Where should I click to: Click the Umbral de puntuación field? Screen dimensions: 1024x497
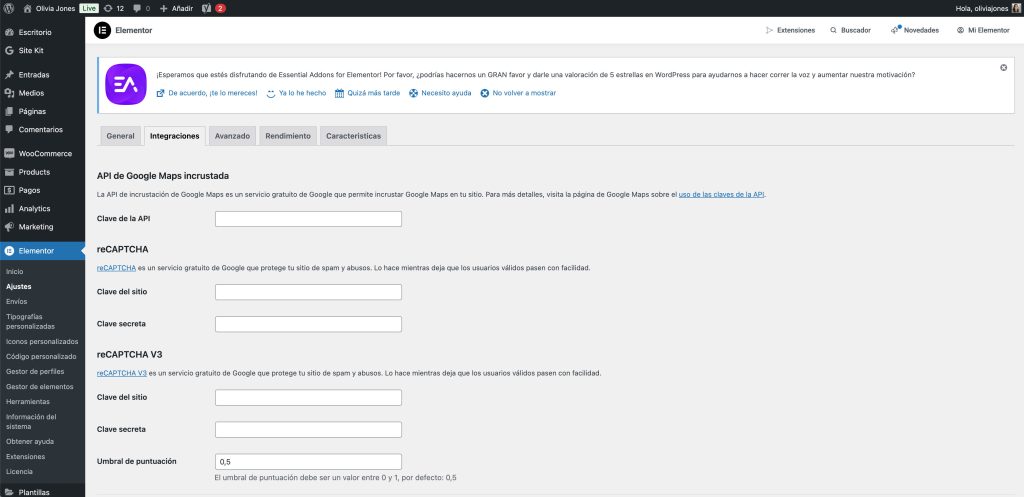click(x=308, y=462)
